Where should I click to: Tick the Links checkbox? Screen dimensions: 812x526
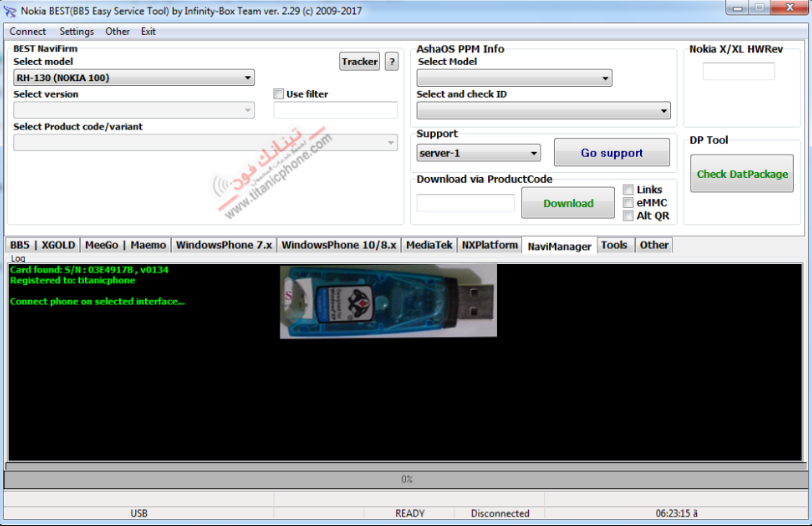(x=628, y=189)
